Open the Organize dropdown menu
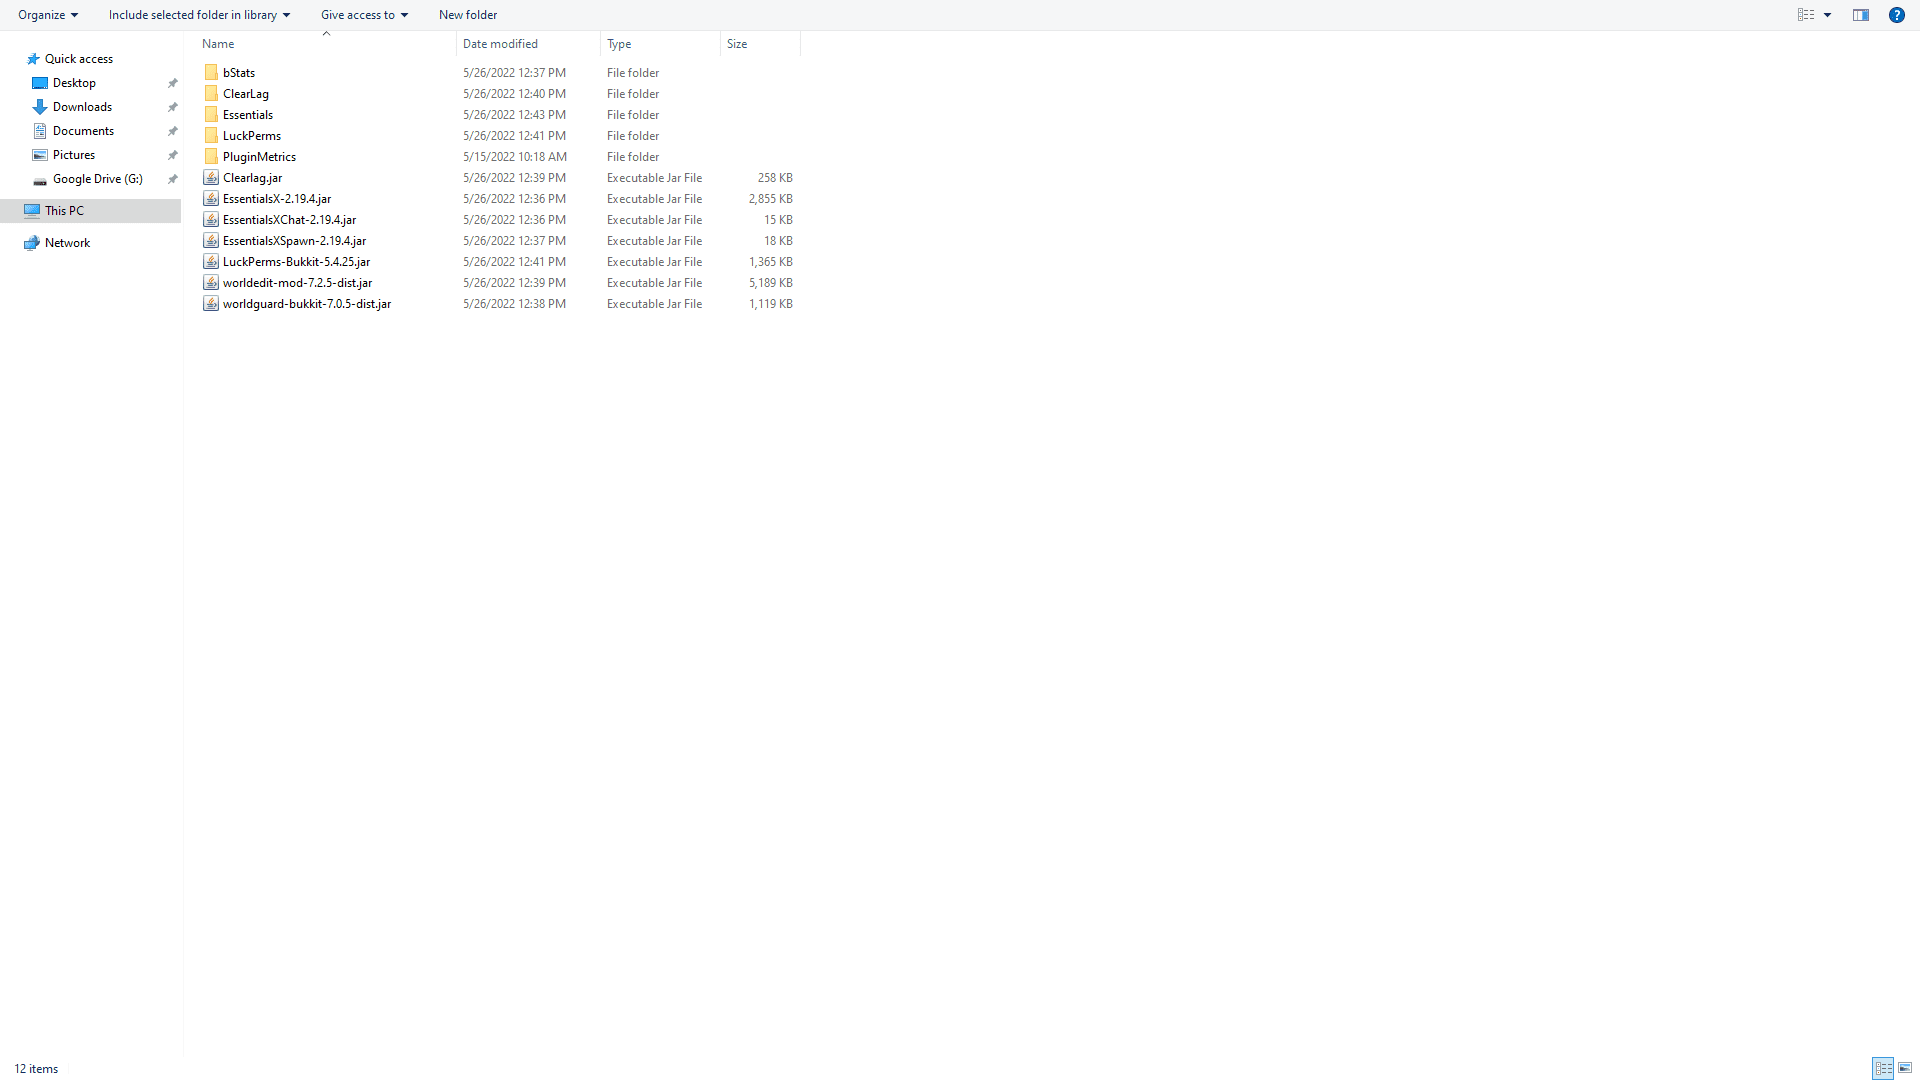The image size is (1920, 1080). tap(47, 15)
